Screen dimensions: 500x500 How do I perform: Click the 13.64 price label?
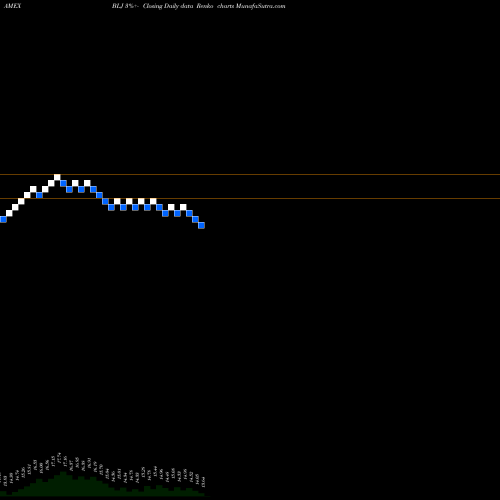click(x=203, y=481)
